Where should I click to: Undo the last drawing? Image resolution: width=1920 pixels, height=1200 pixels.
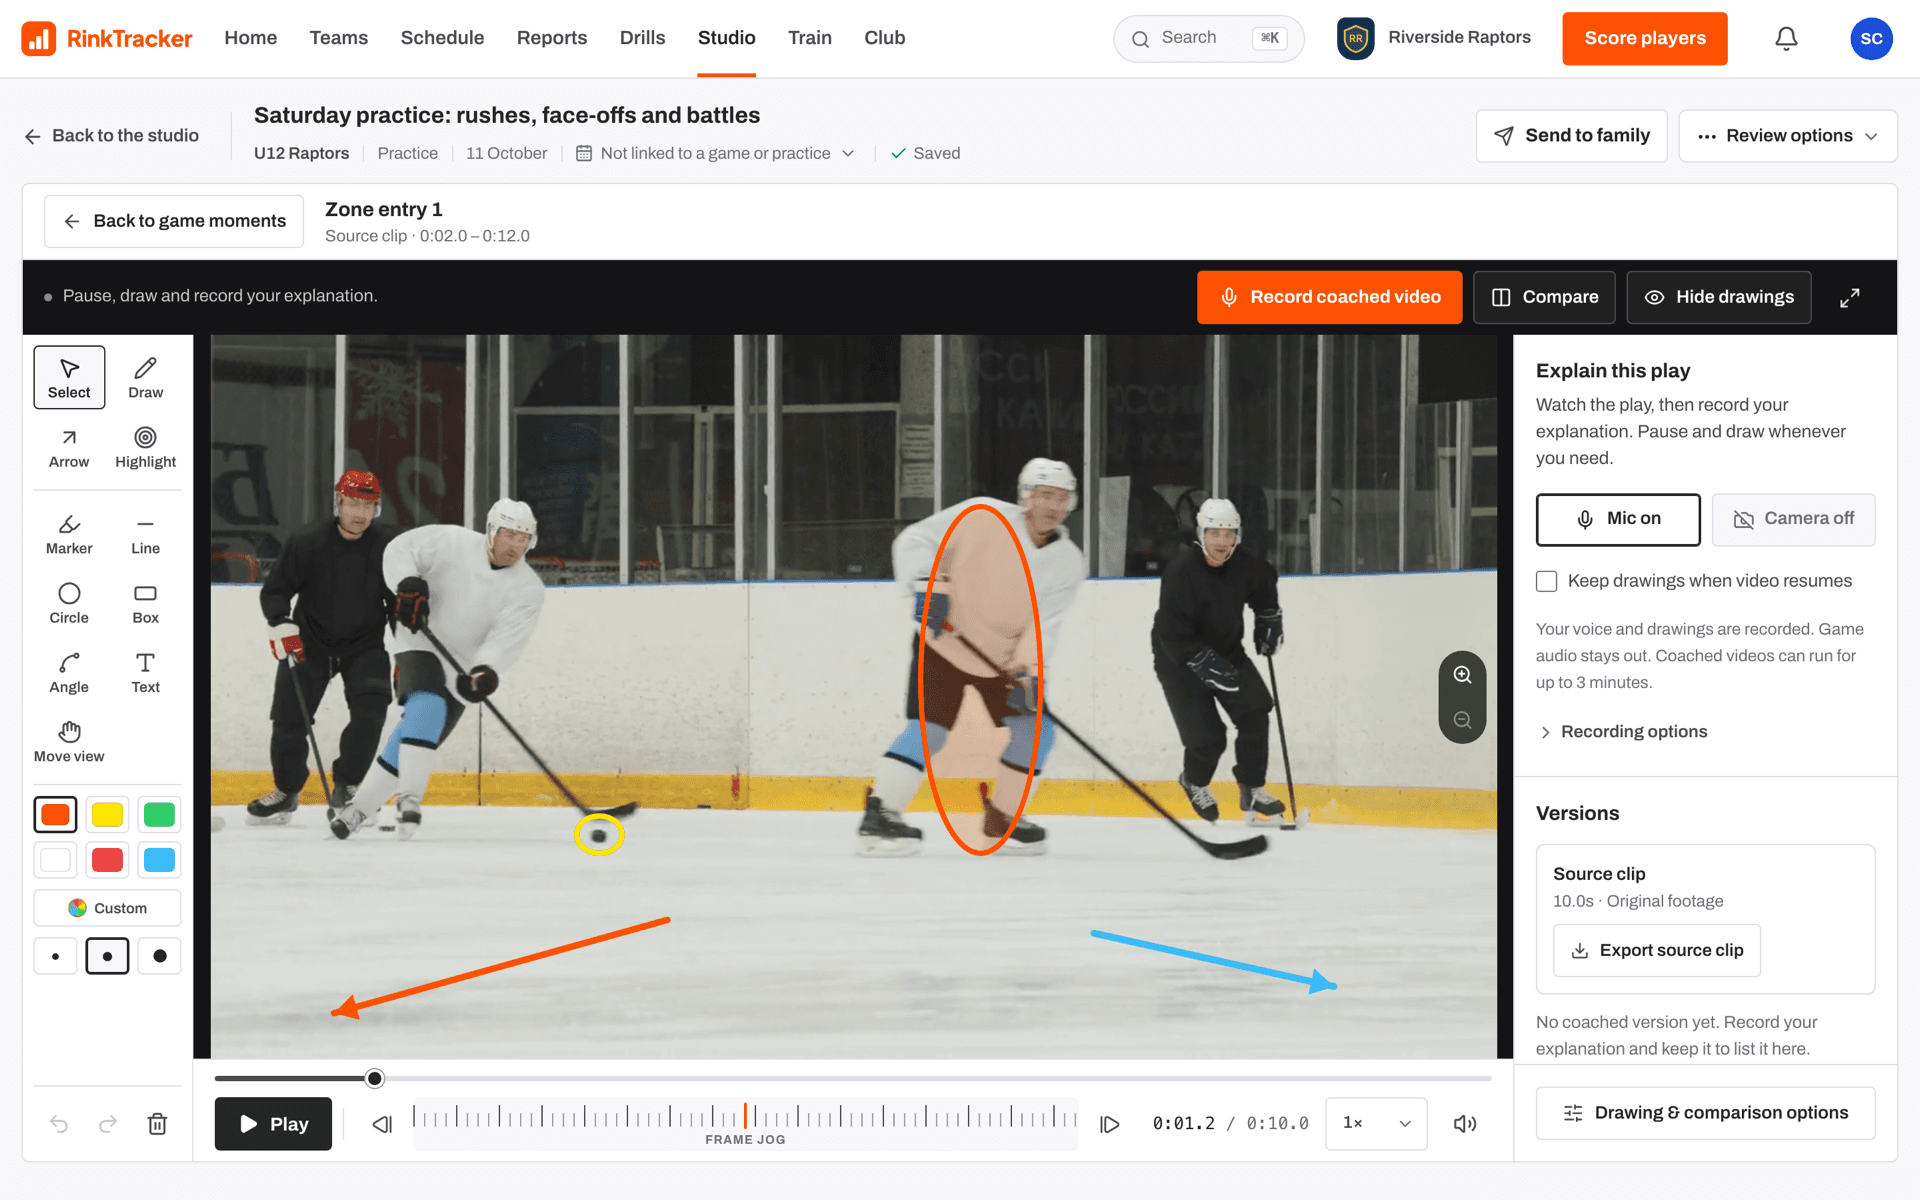click(59, 1124)
